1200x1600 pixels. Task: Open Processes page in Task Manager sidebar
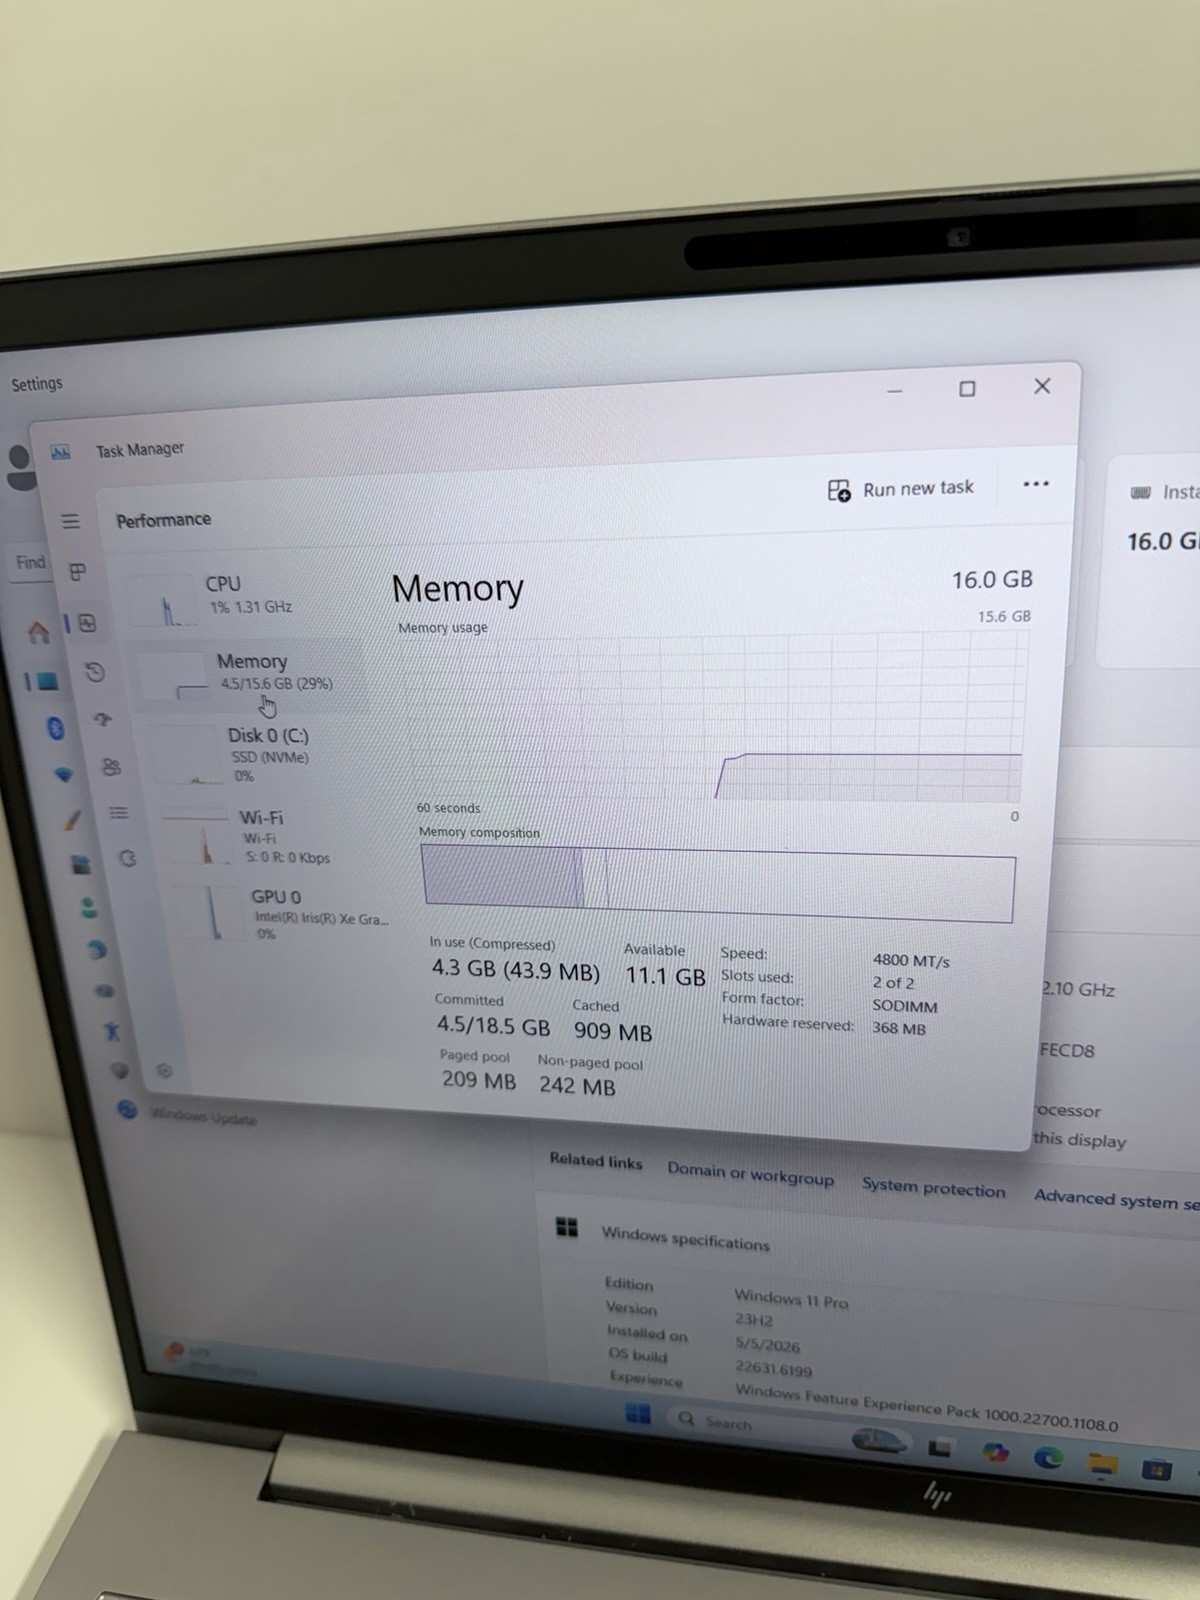tap(77, 572)
